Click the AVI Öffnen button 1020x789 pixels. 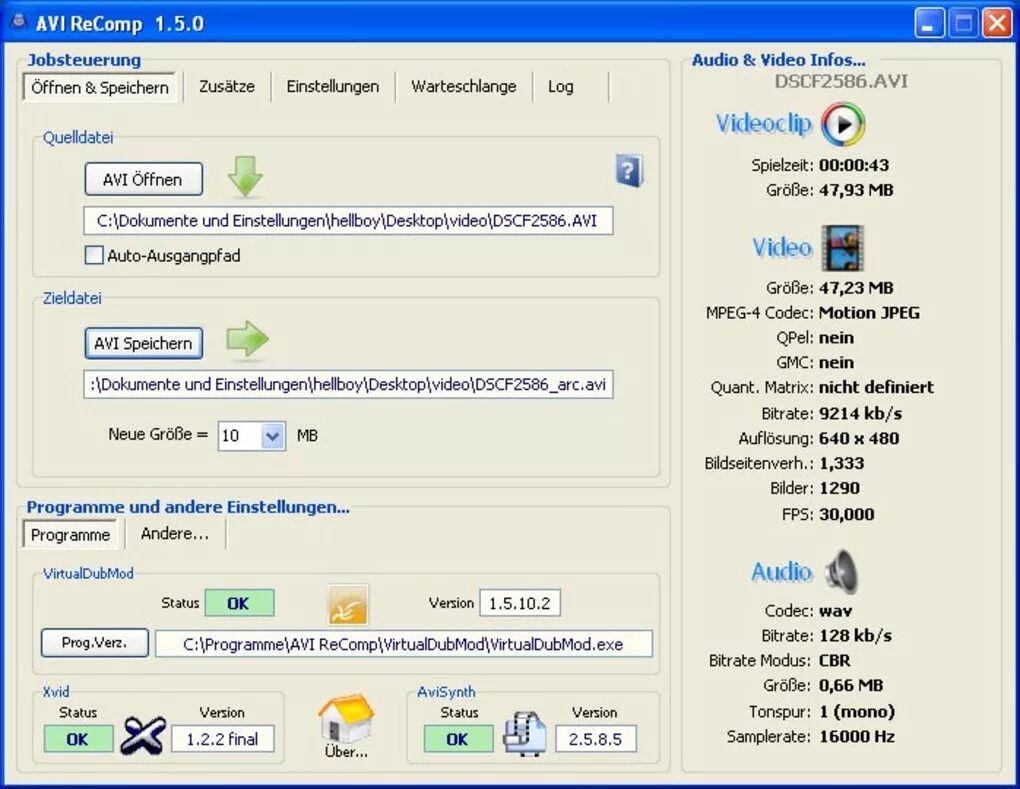coord(143,180)
